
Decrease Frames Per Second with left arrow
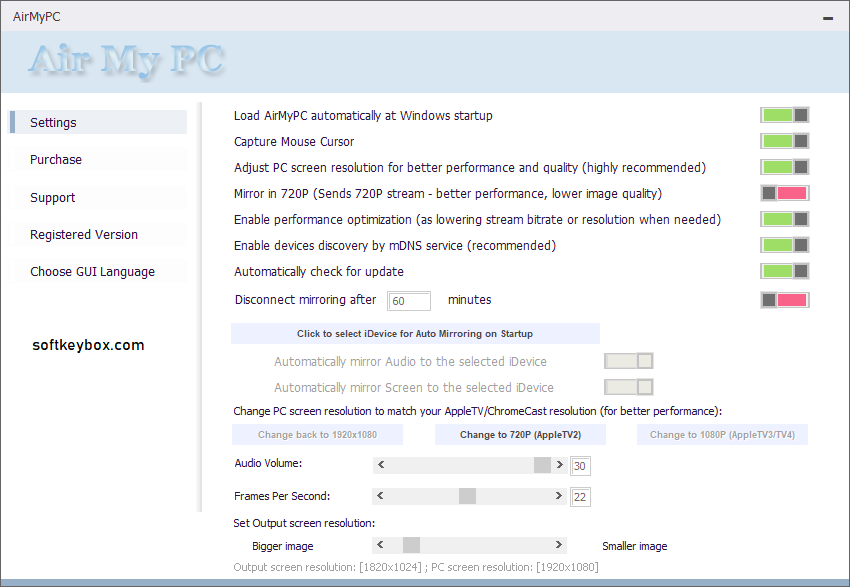point(381,496)
